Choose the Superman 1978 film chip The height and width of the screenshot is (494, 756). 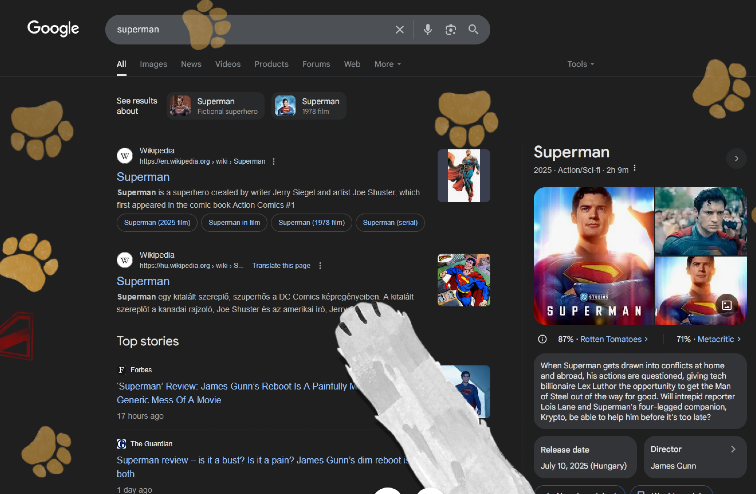click(309, 106)
